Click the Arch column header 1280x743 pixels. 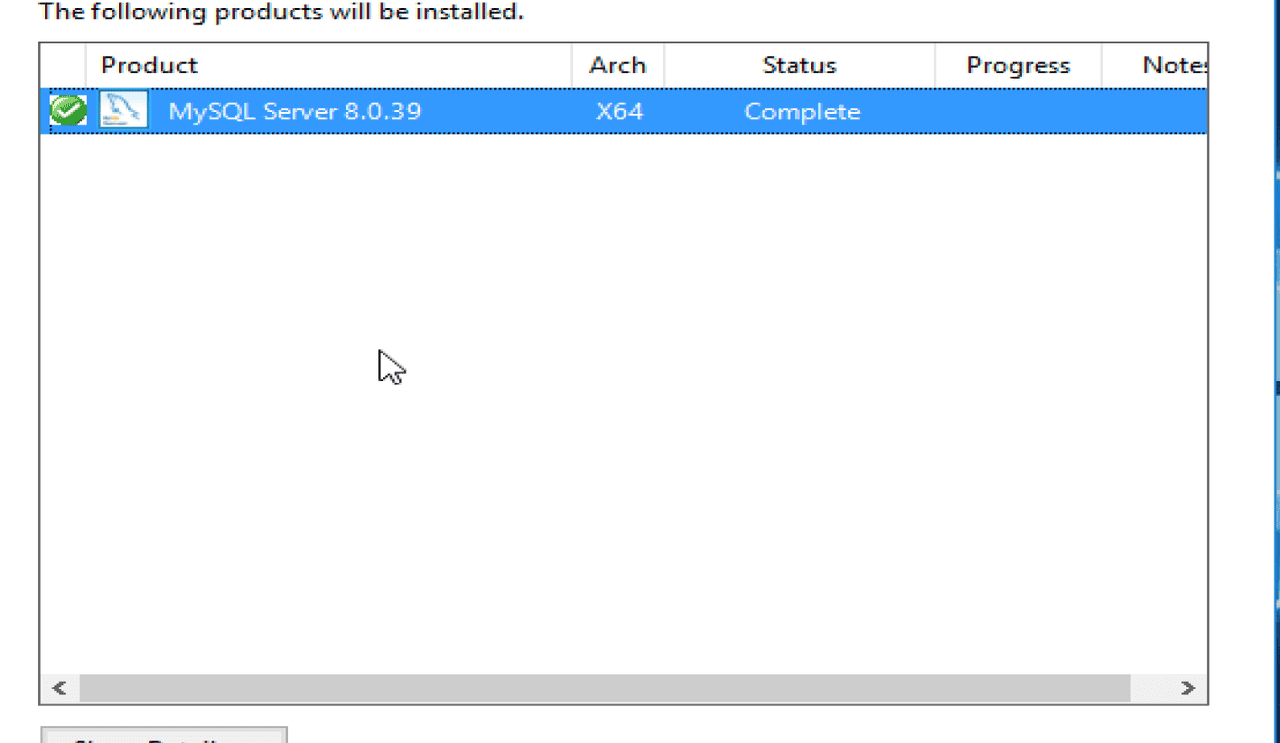click(x=617, y=66)
